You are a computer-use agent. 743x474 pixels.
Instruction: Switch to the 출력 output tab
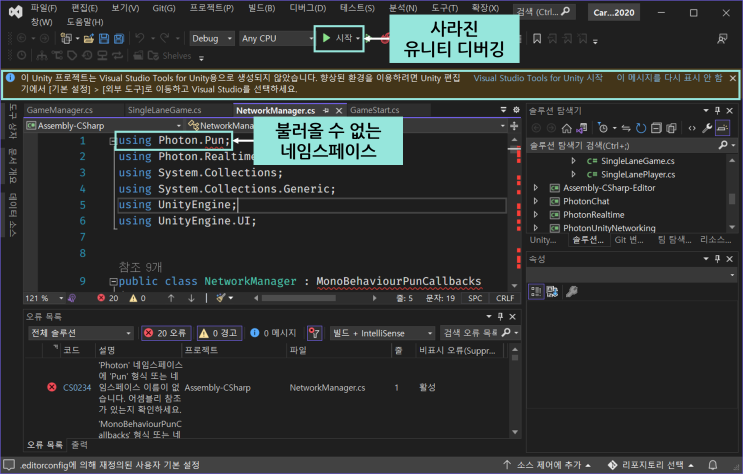79,445
